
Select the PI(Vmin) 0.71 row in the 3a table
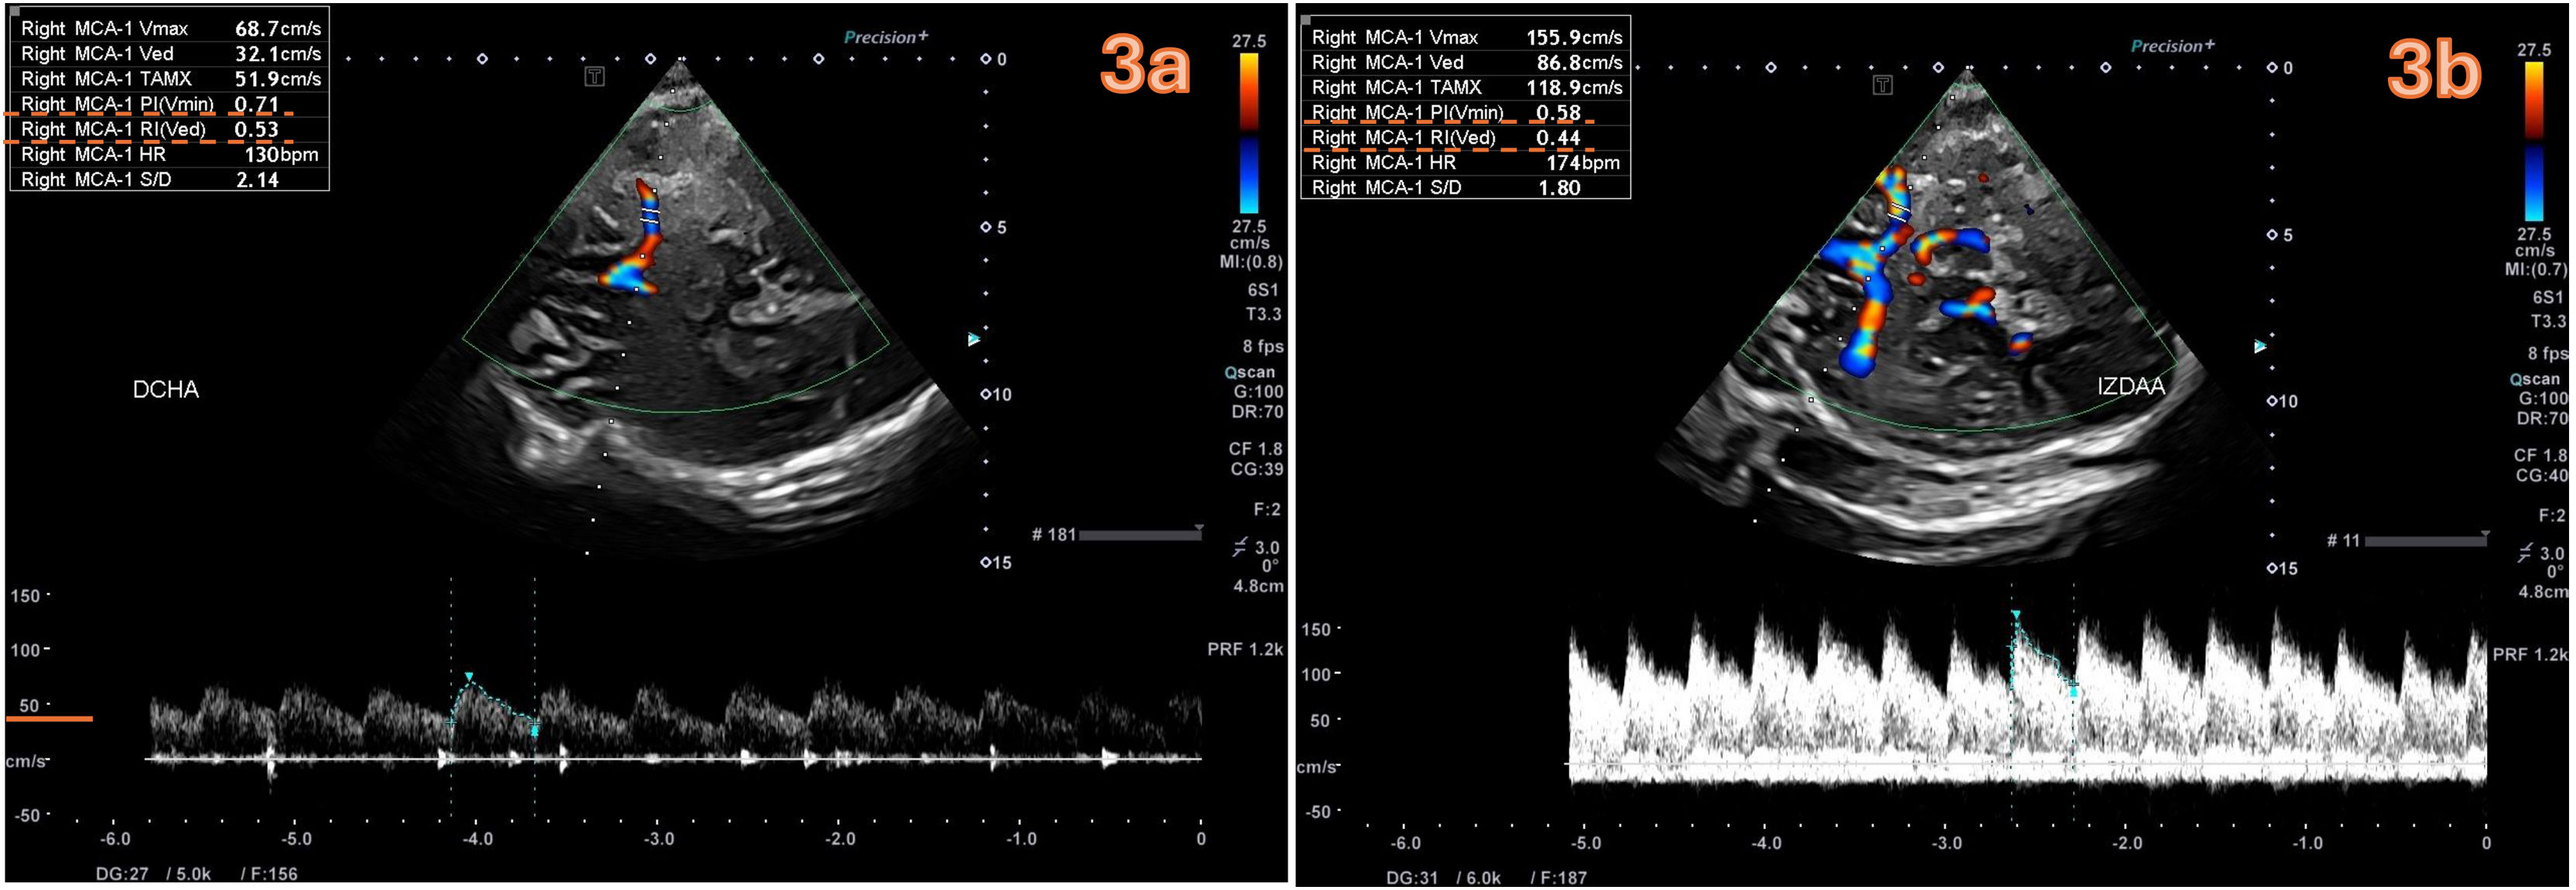pos(168,104)
